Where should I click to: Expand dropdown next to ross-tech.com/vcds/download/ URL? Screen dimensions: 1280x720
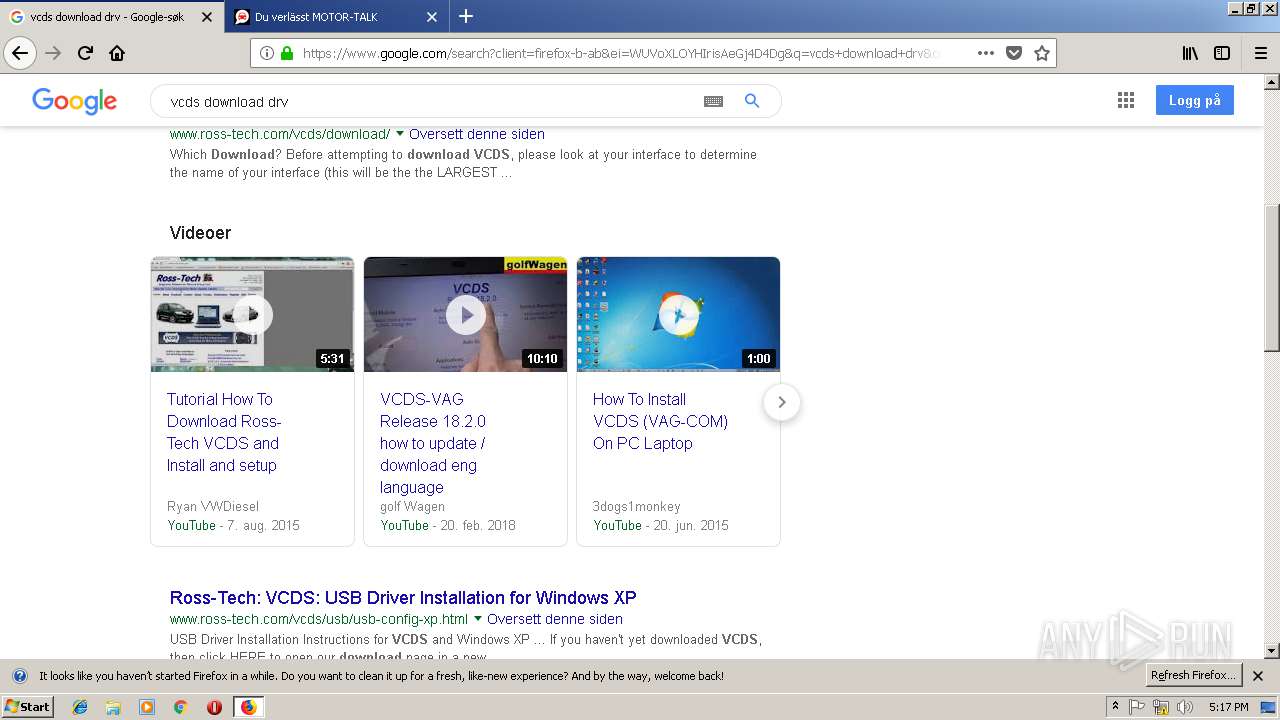pyautogui.click(x=400, y=134)
